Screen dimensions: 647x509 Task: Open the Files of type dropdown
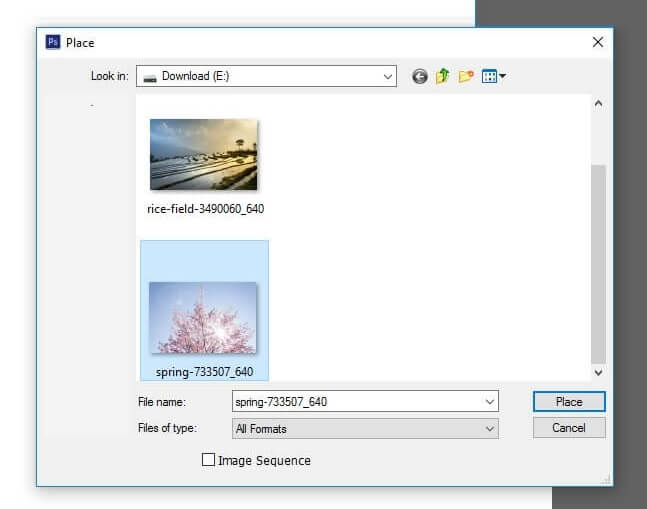coord(365,429)
